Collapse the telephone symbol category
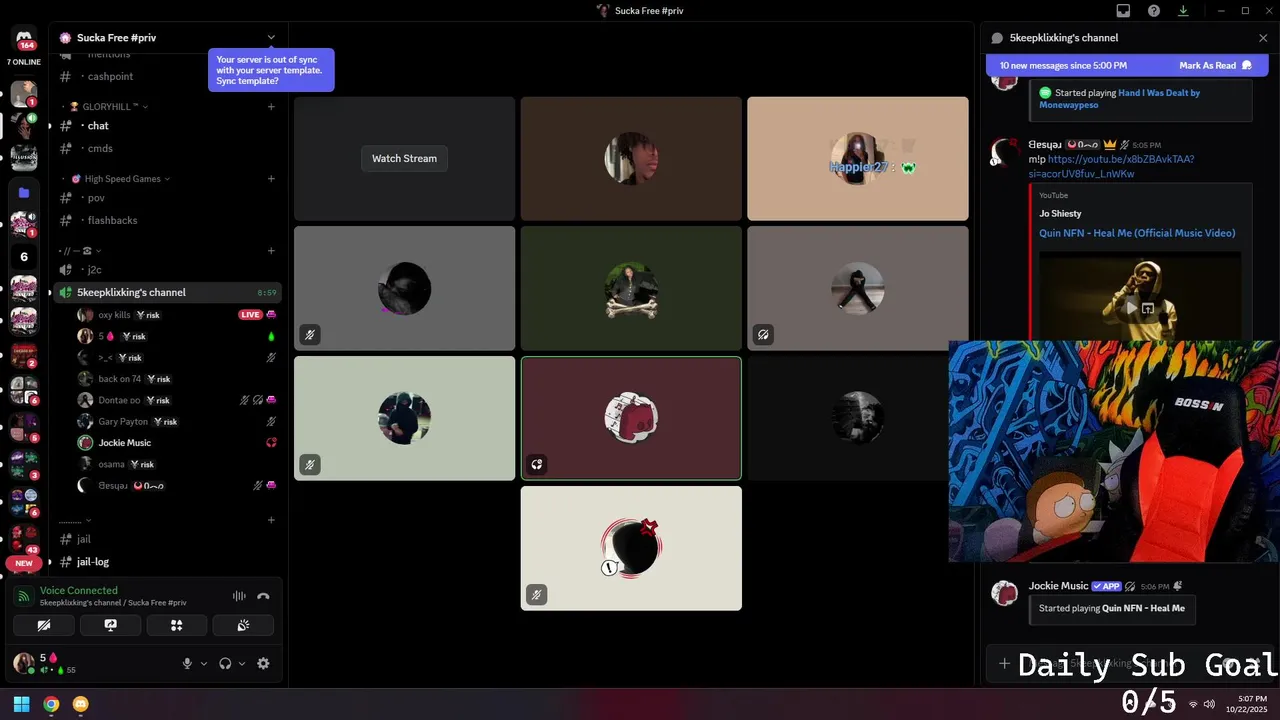The image size is (1280, 720). point(81,251)
